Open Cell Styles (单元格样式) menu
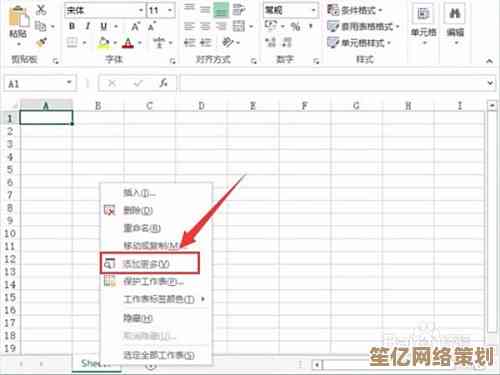 [x=359, y=43]
